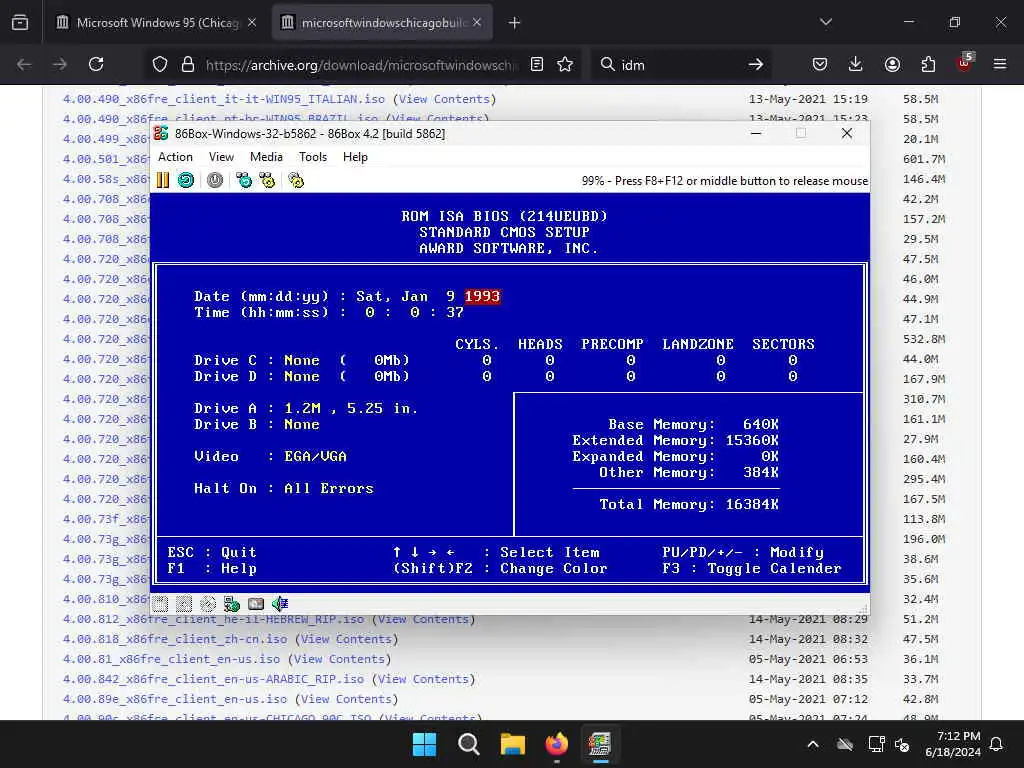Click the second floppy drive status bar icon
The width and height of the screenshot is (1024, 768).
tap(184, 604)
